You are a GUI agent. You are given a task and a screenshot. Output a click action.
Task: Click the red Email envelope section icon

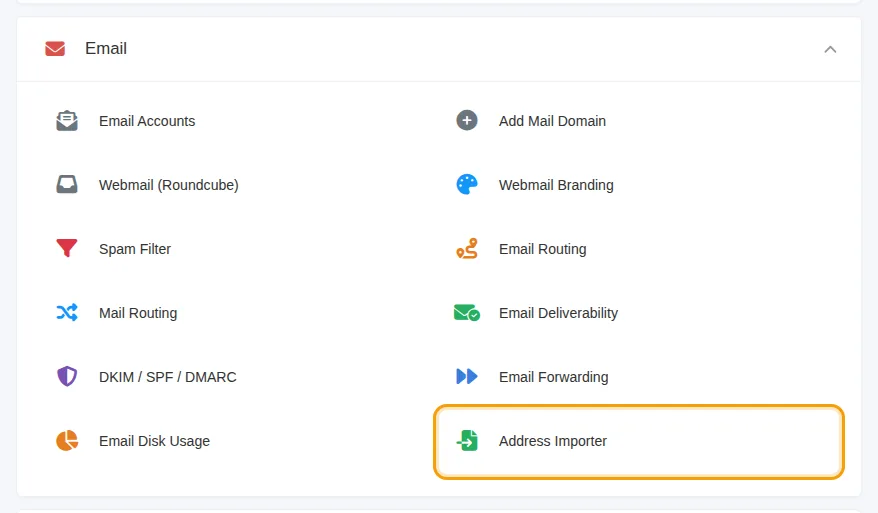pyautogui.click(x=55, y=49)
